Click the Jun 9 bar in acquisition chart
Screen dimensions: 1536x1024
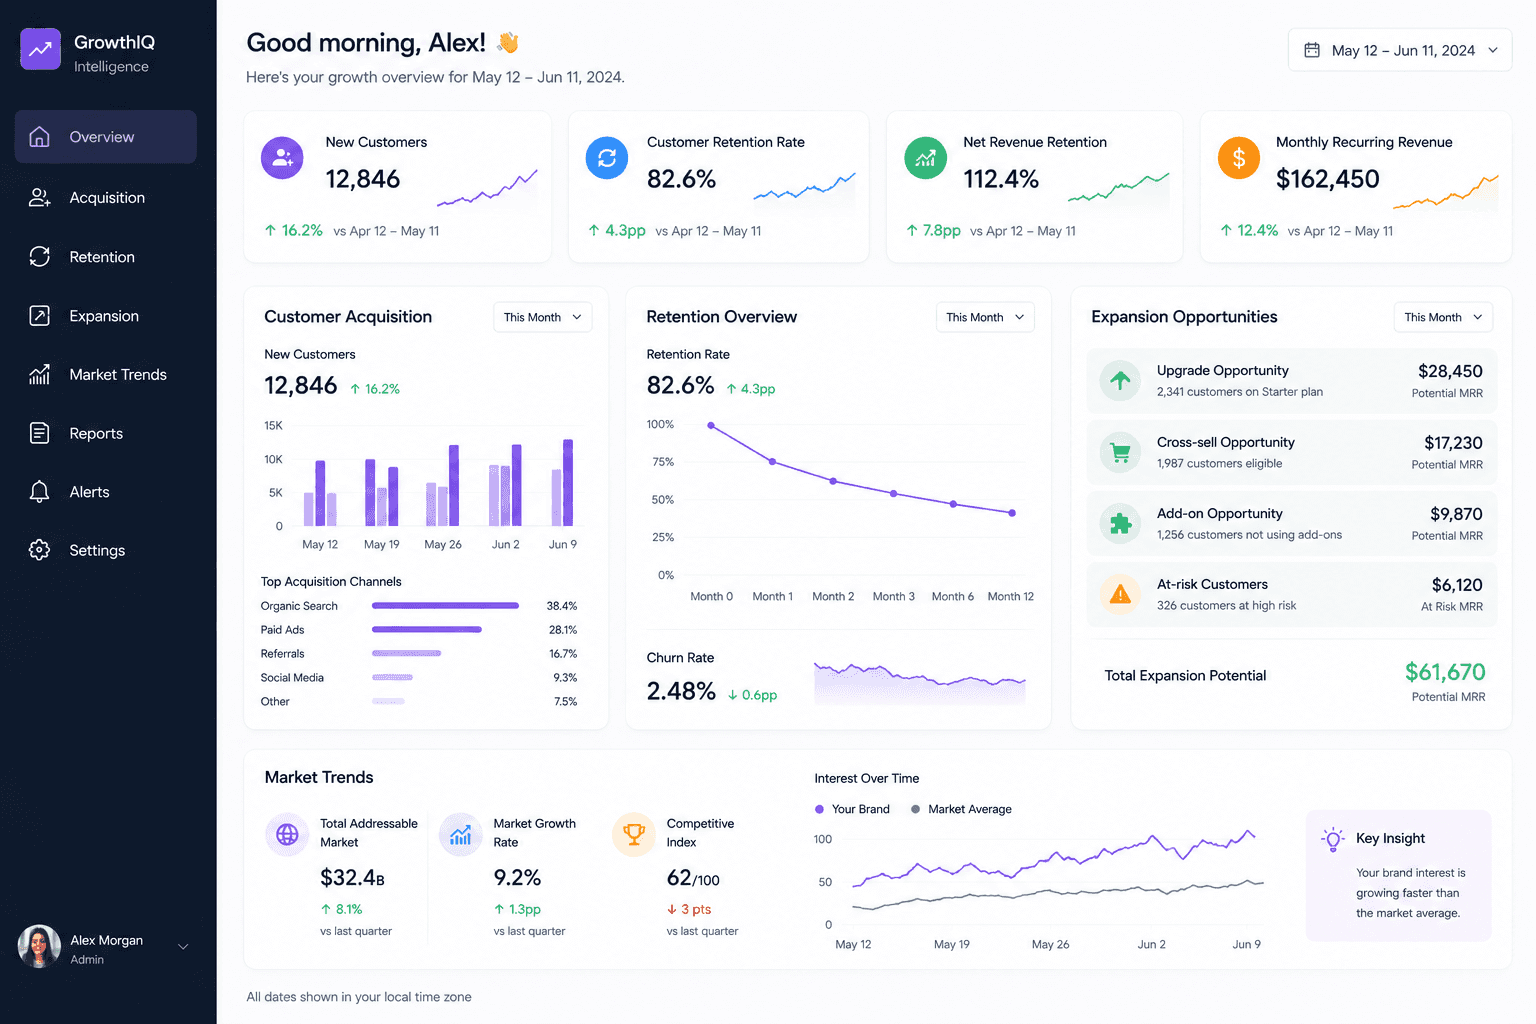[x=568, y=483]
